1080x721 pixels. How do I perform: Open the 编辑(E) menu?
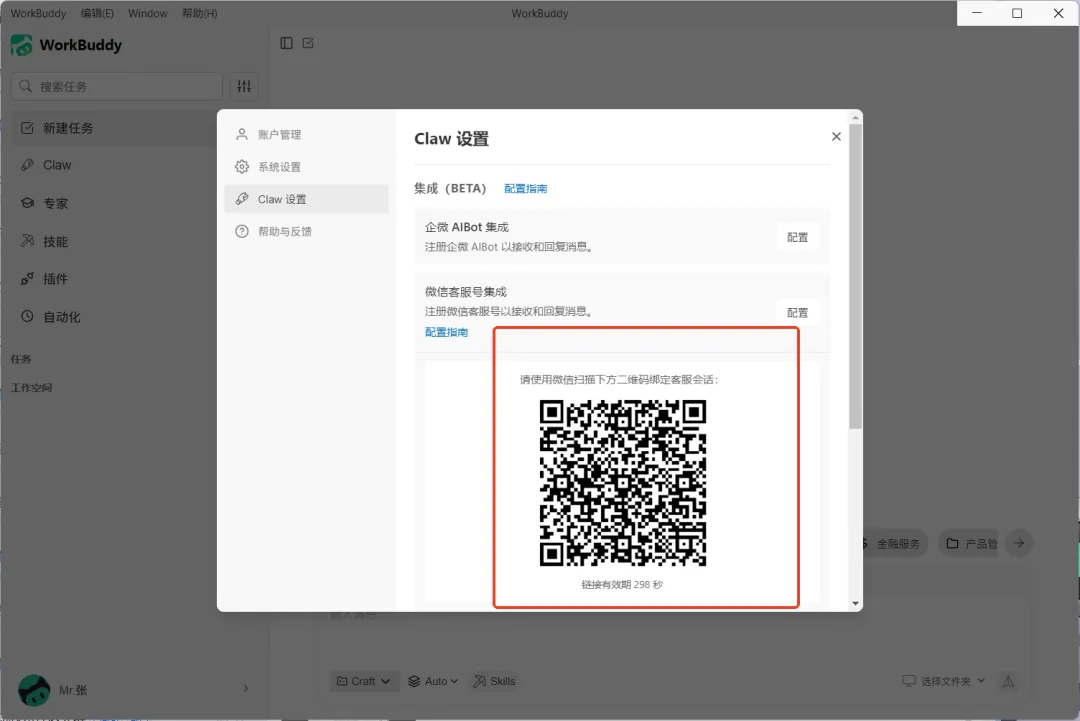(97, 13)
